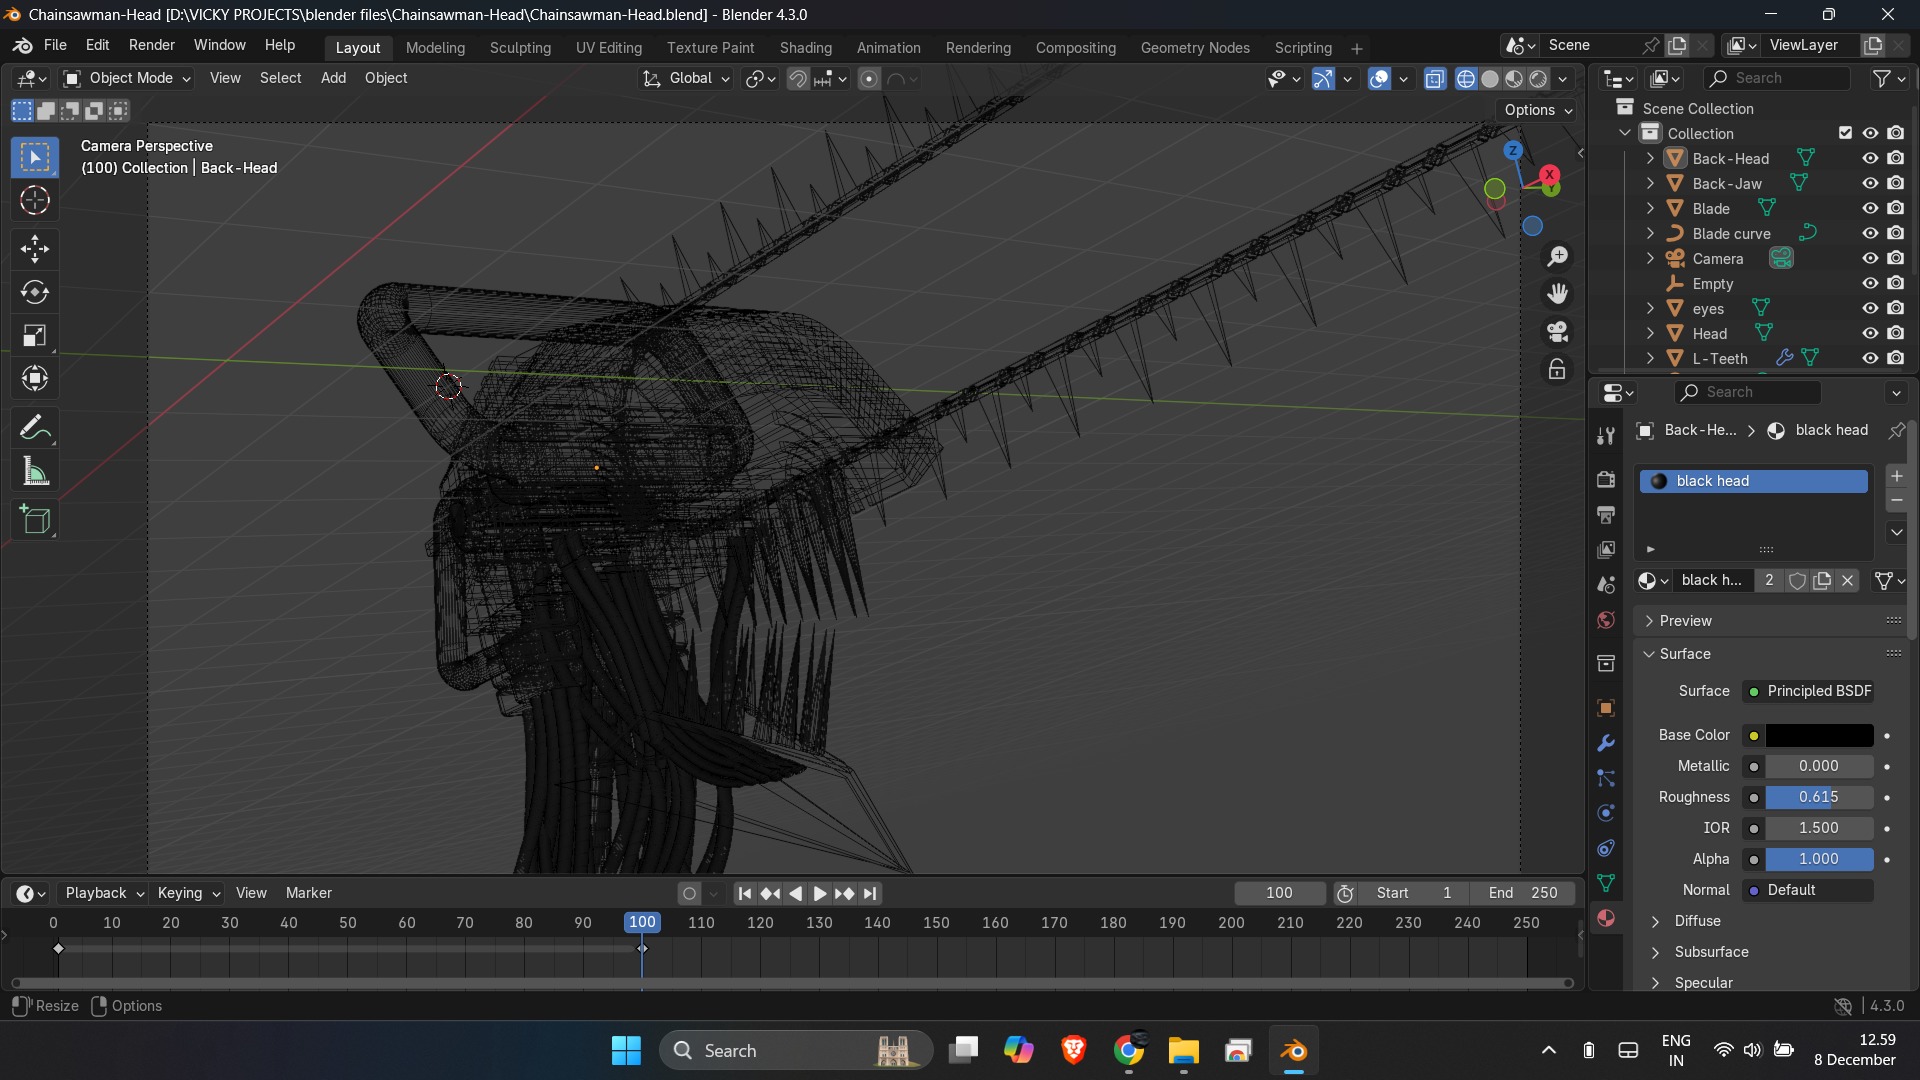The width and height of the screenshot is (1920, 1080).
Task: Click the black Base Color swatch
Action: 1819,735
